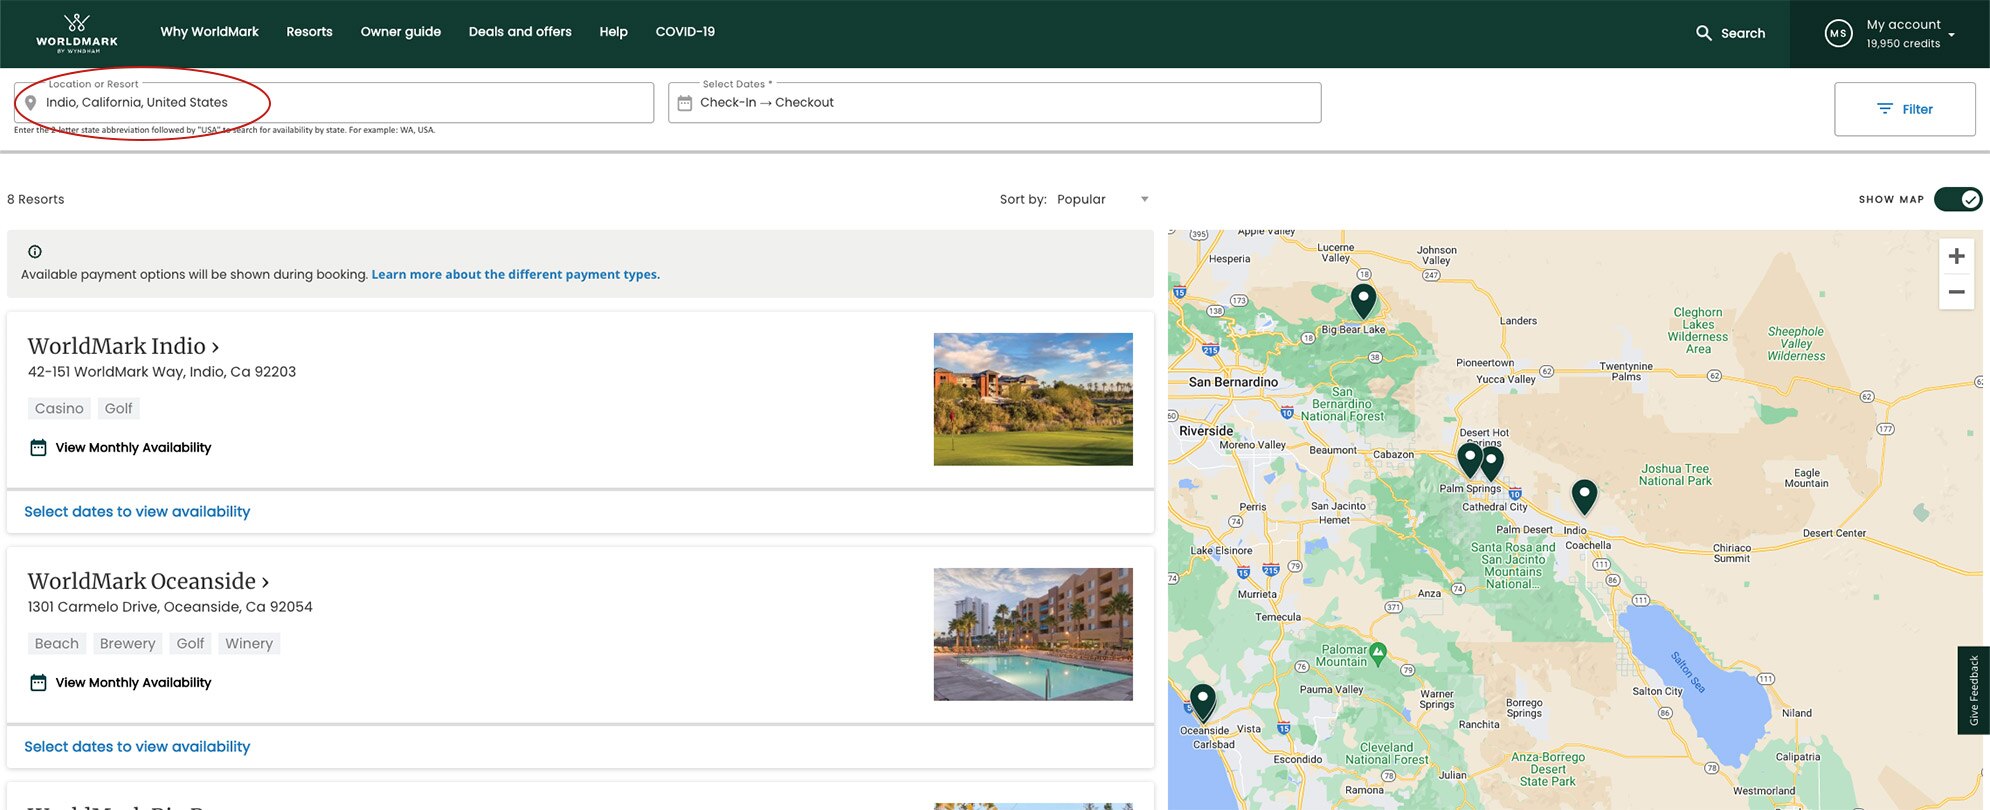Select the Indio map pin
The image size is (1990, 810).
point(1584,496)
